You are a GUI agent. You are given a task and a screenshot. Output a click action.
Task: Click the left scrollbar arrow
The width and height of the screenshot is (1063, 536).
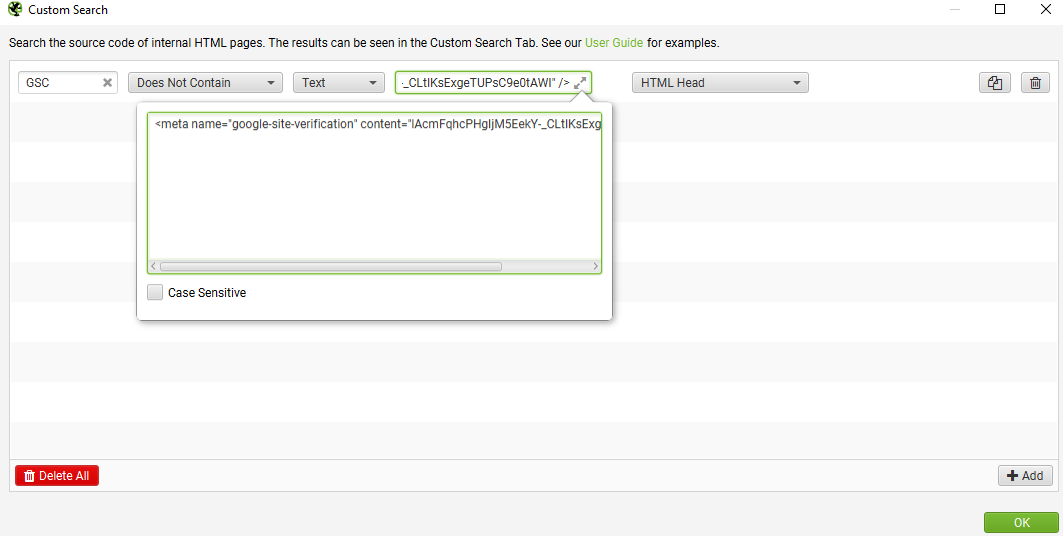pyautogui.click(x=153, y=266)
